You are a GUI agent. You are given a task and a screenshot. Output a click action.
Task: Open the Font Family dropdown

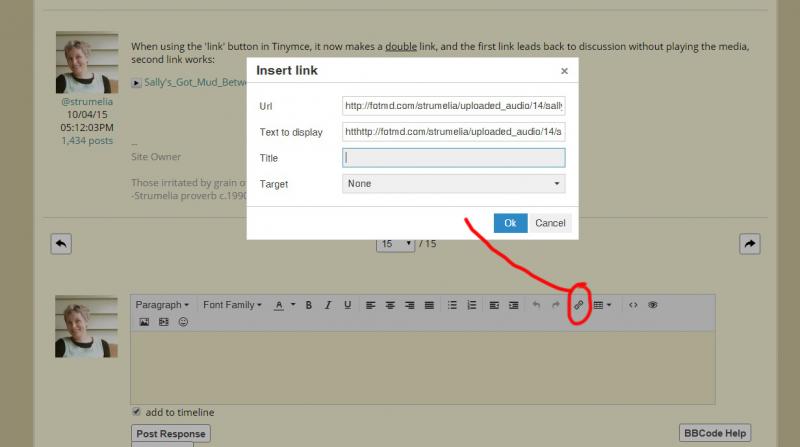232,305
